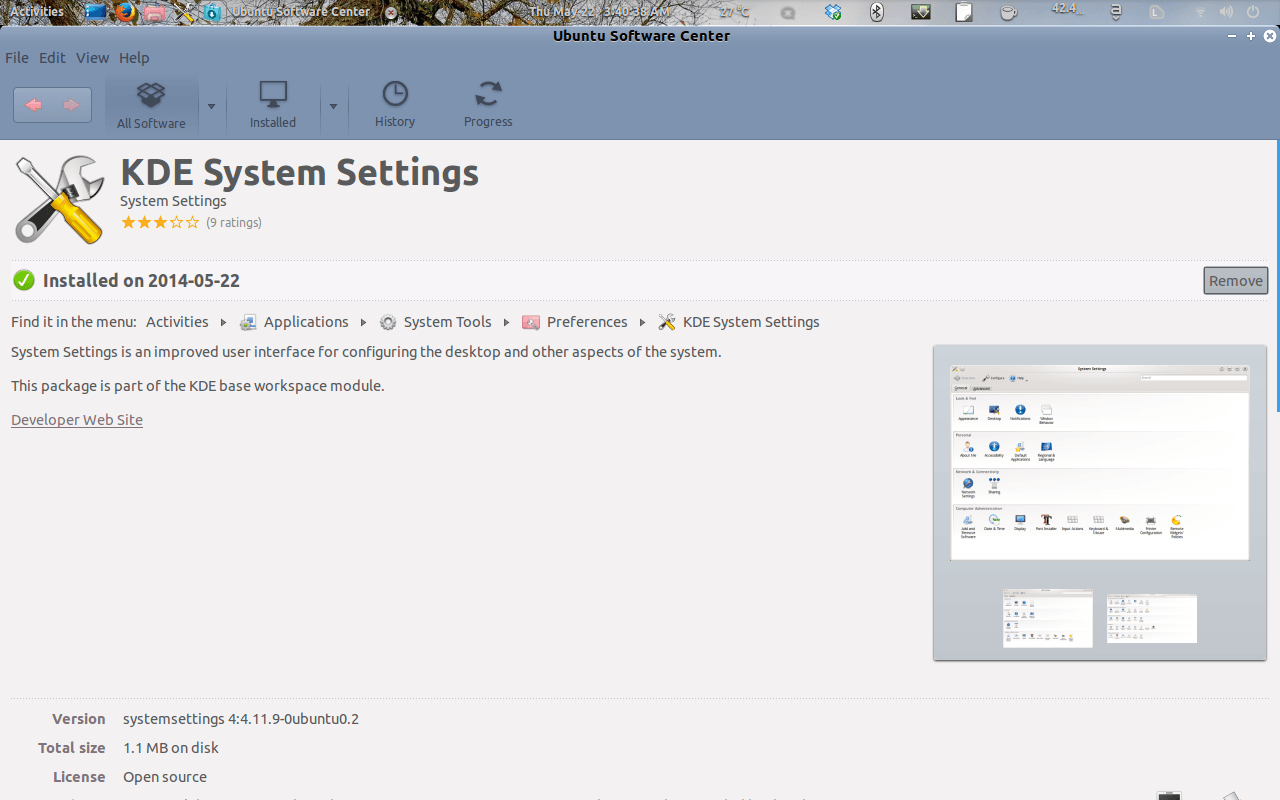Open the All Software view
Viewport: 1280px width, 800px height.
(x=151, y=106)
